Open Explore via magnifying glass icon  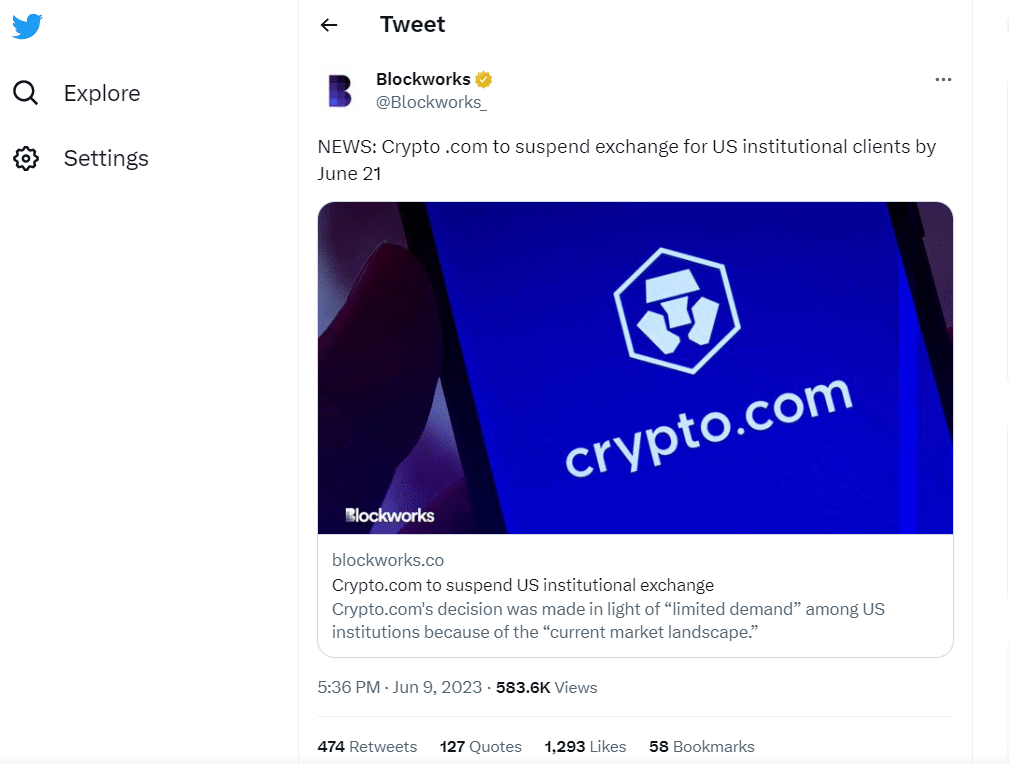tap(26, 93)
